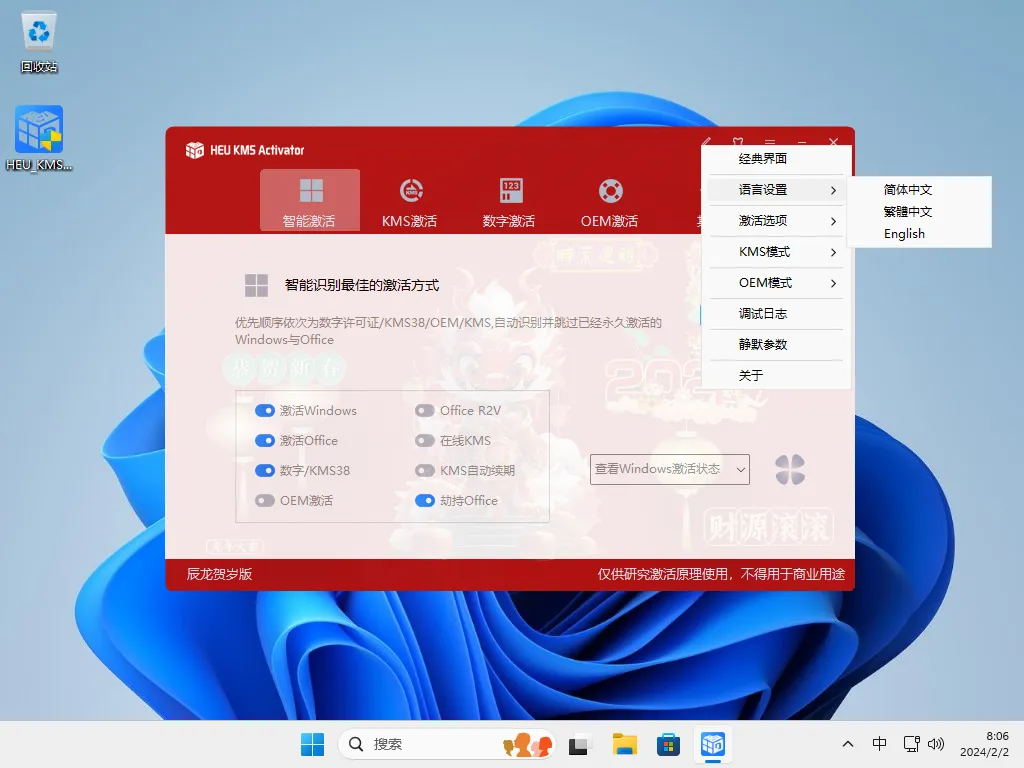Image resolution: width=1024 pixels, height=768 pixels.
Task: Click the Windows logo beside 智能识别最佳的激活方式
Action: pyautogui.click(x=256, y=285)
